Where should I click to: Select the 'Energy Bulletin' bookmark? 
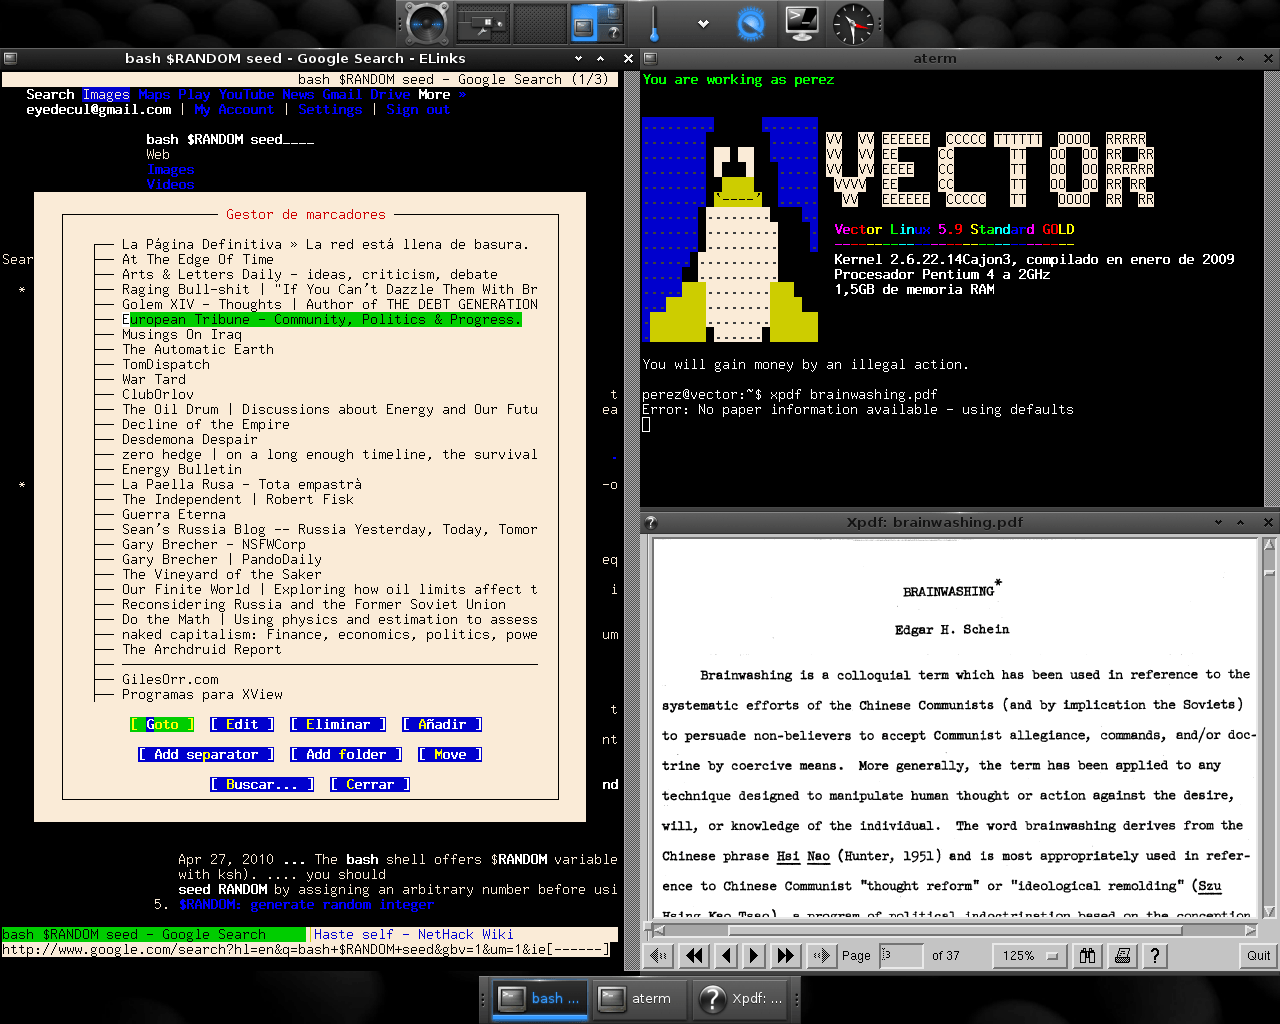pyautogui.click(x=182, y=470)
